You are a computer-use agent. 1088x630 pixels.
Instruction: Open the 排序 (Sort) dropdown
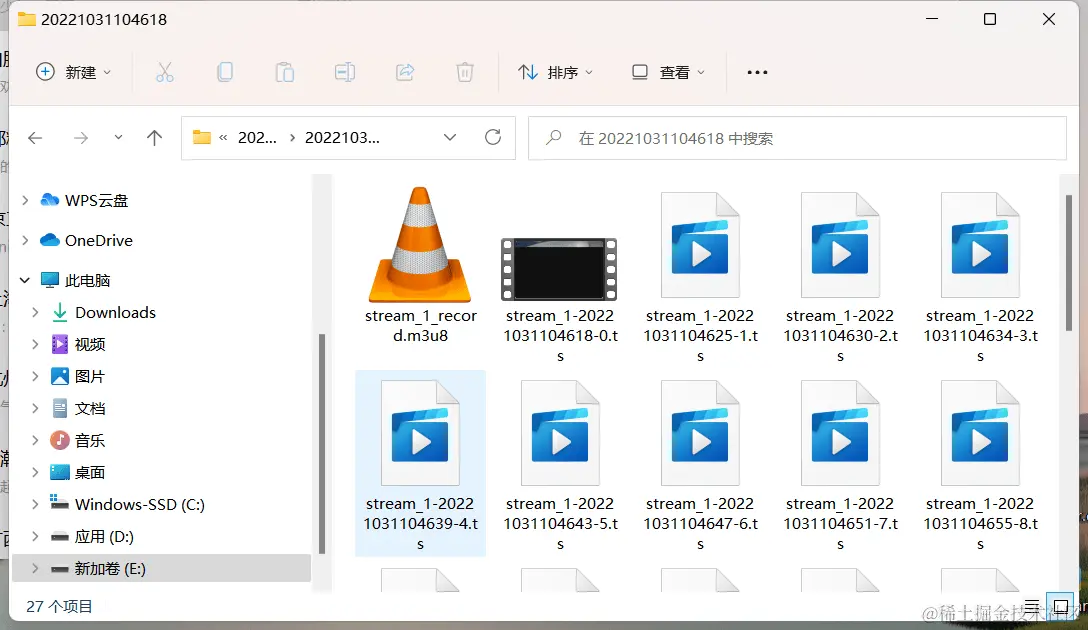(555, 72)
